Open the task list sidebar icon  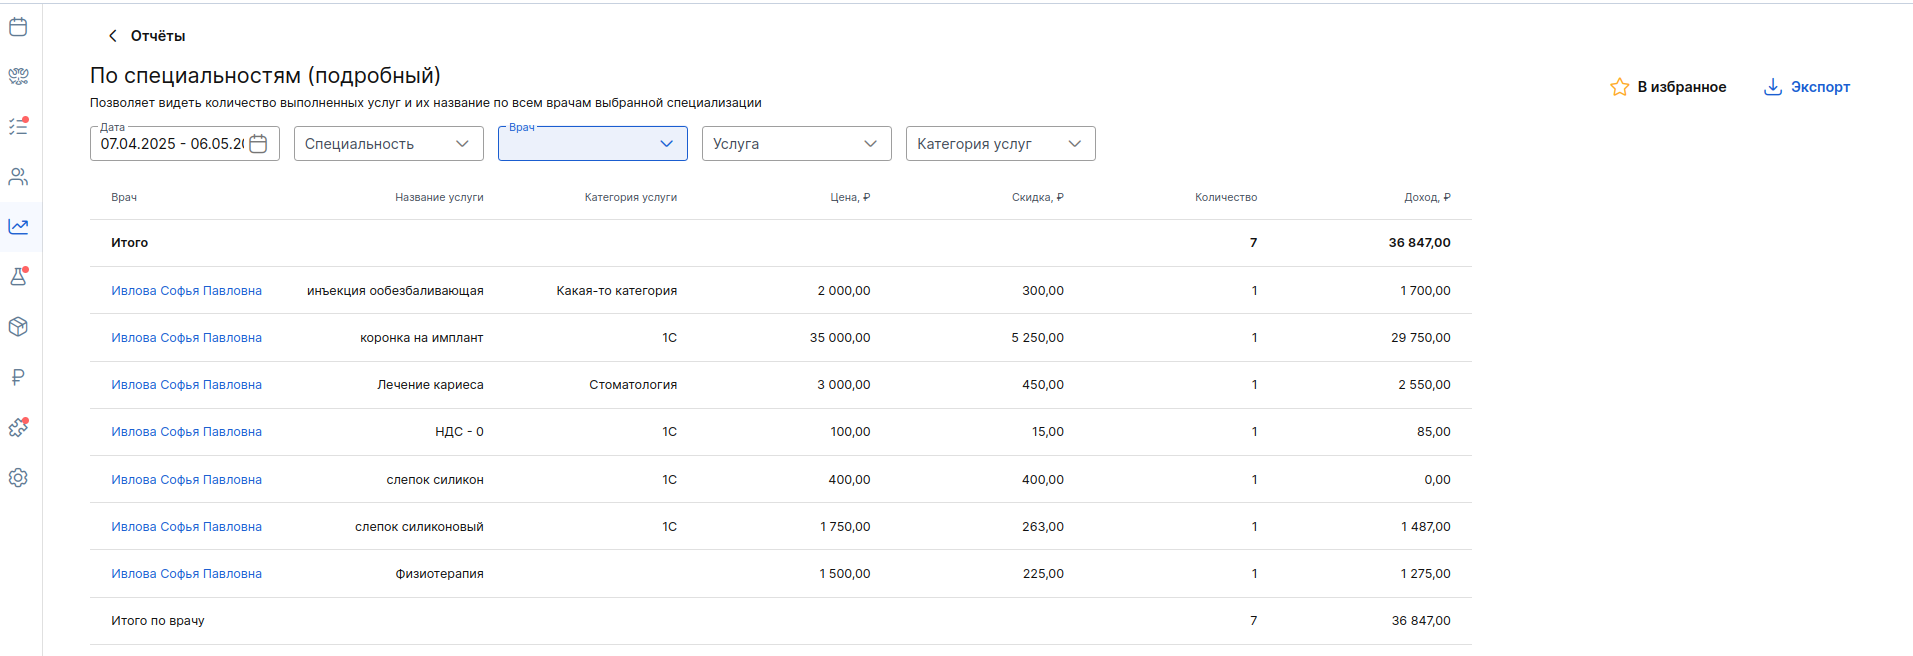(x=18, y=127)
